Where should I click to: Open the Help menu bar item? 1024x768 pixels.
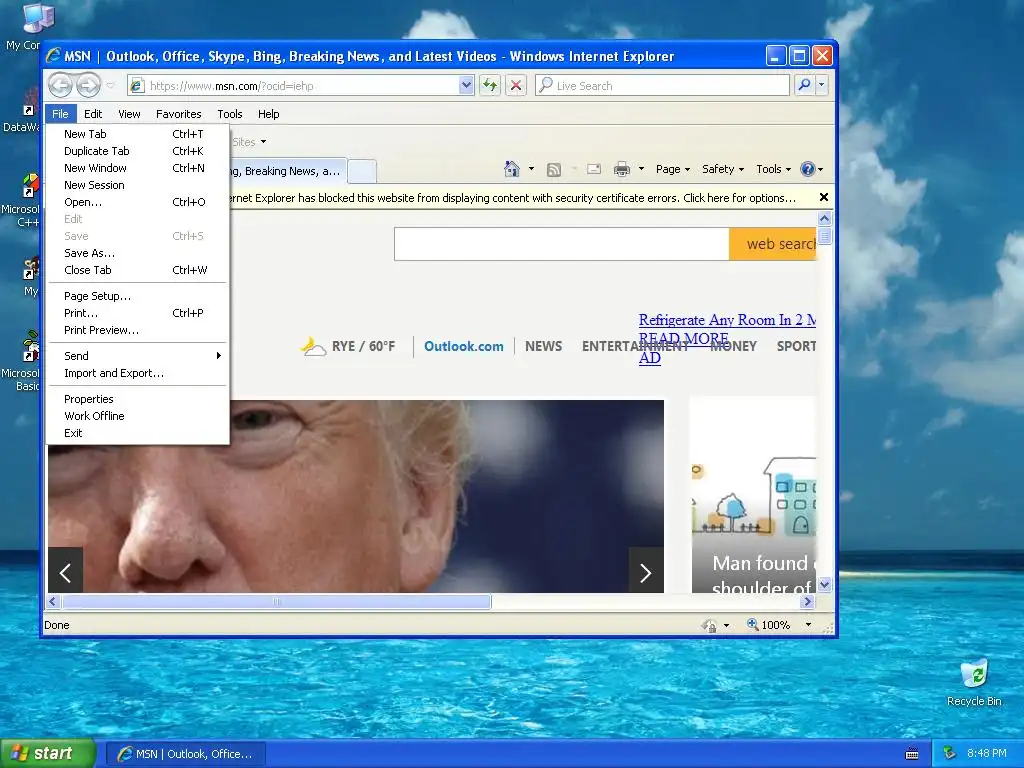pos(268,114)
